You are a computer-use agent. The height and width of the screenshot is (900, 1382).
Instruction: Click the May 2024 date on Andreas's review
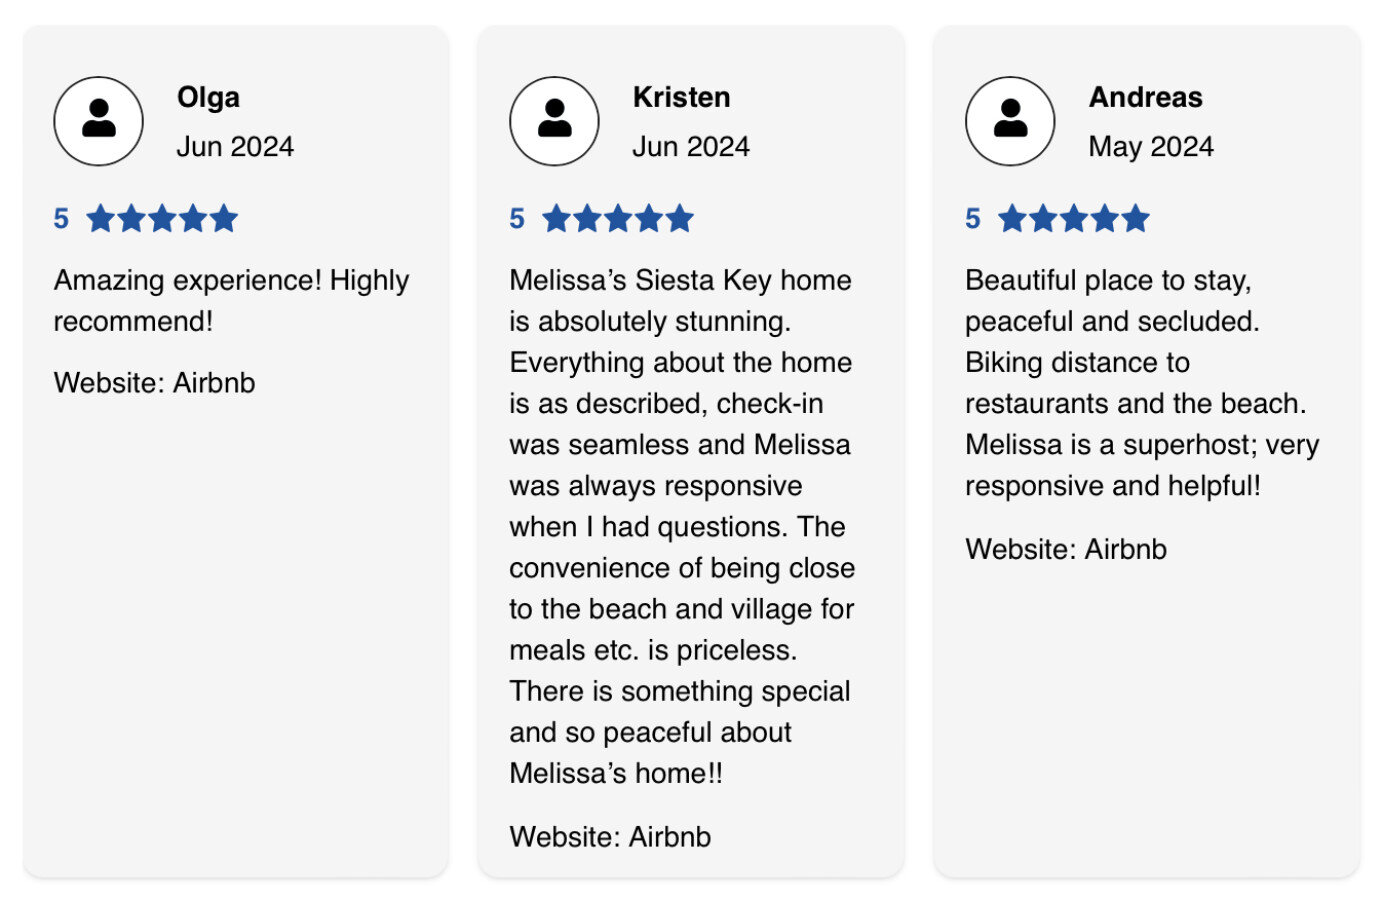1151,147
